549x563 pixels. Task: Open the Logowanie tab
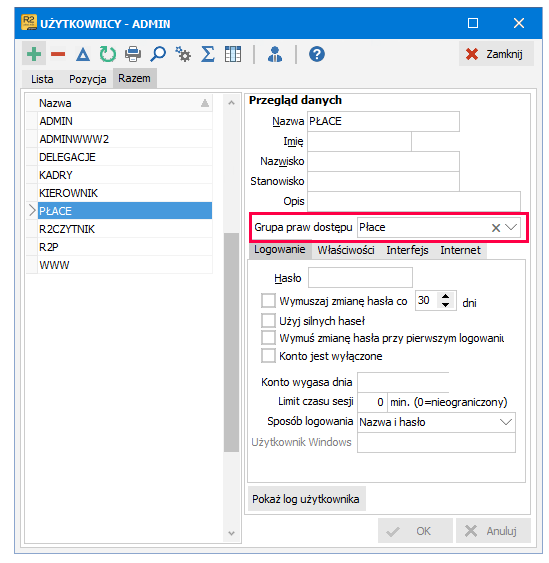pos(280,250)
